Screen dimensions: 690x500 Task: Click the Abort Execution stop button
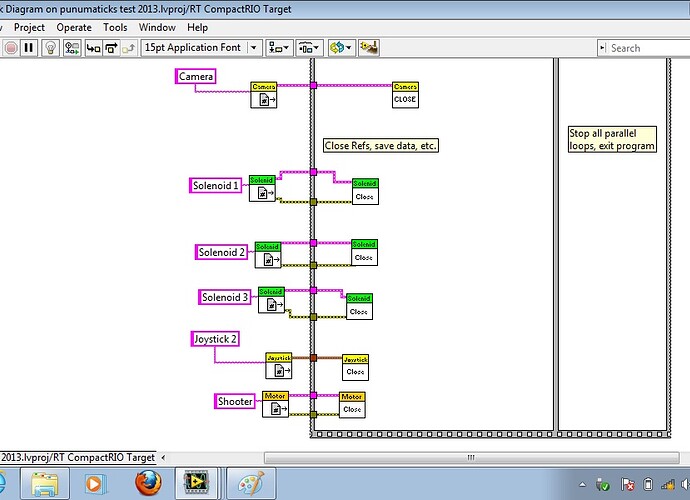pos(11,48)
